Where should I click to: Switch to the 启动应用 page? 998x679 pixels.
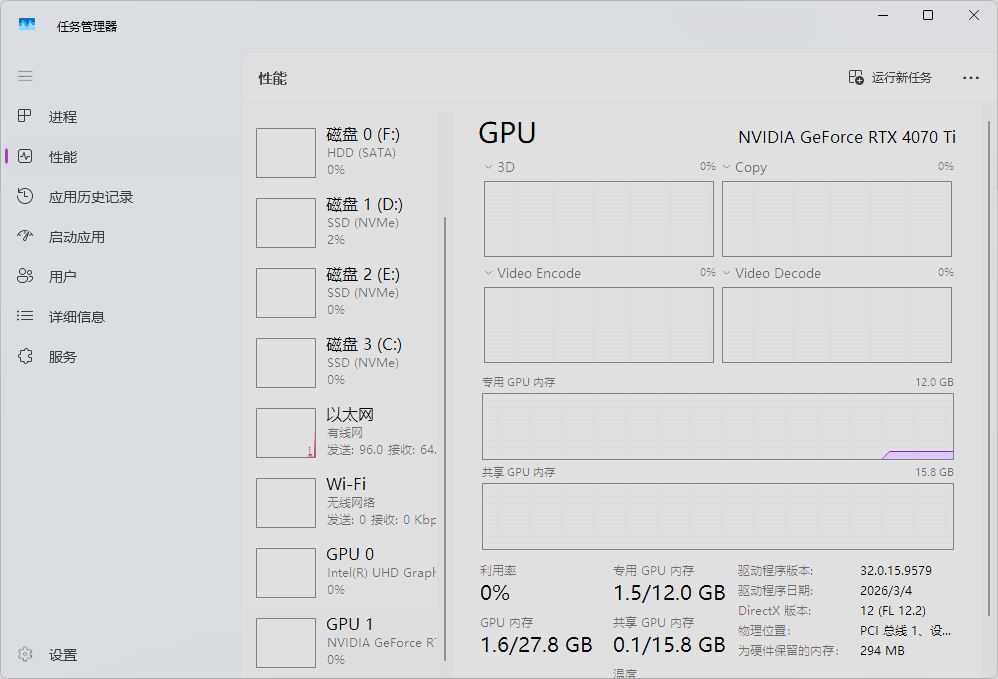point(76,237)
